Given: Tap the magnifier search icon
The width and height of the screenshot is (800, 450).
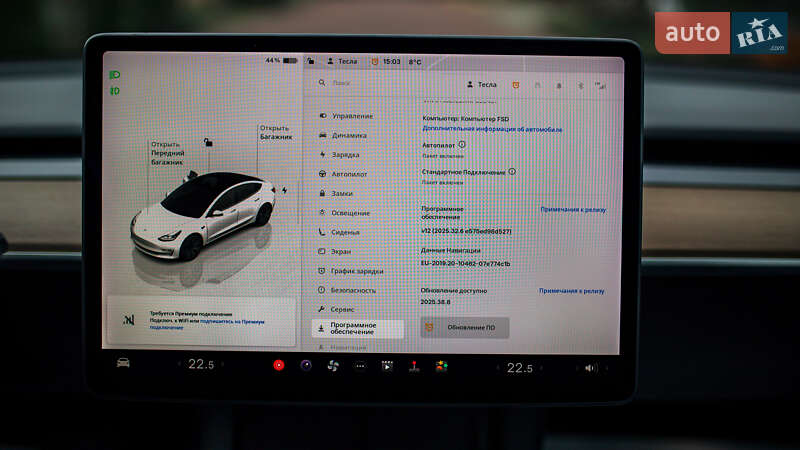Looking at the screenshot, I should pos(322,82).
